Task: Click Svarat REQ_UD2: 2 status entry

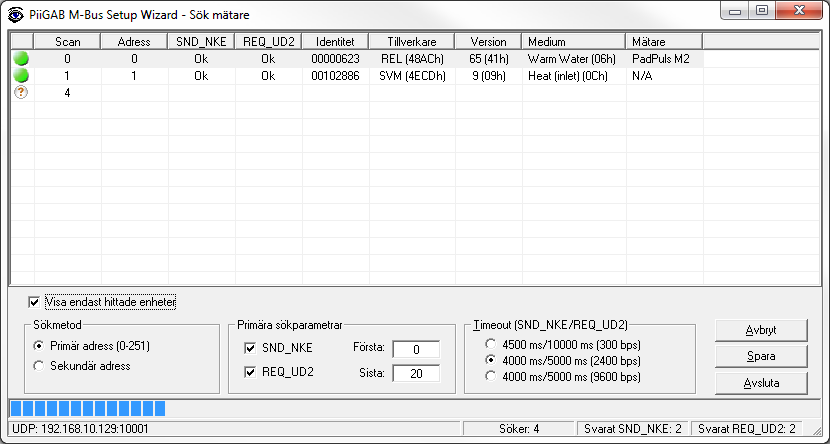Action: (x=747, y=429)
